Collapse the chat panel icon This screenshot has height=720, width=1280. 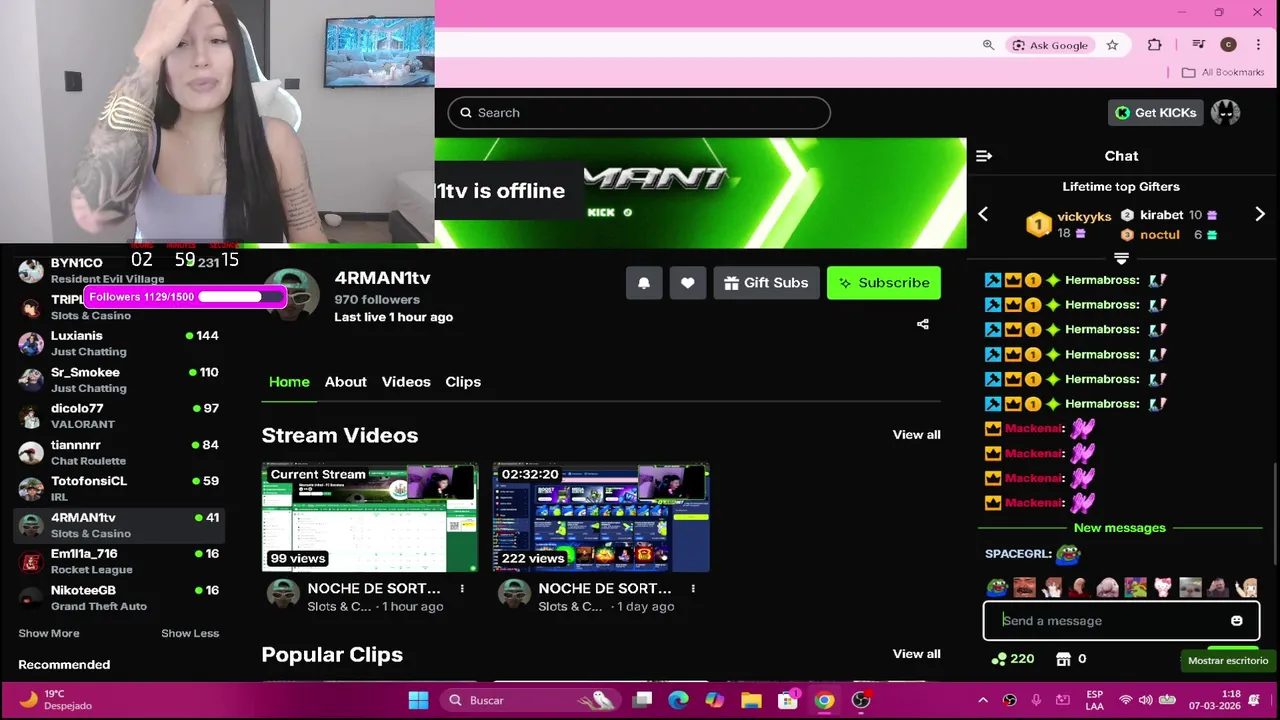[984, 156]
